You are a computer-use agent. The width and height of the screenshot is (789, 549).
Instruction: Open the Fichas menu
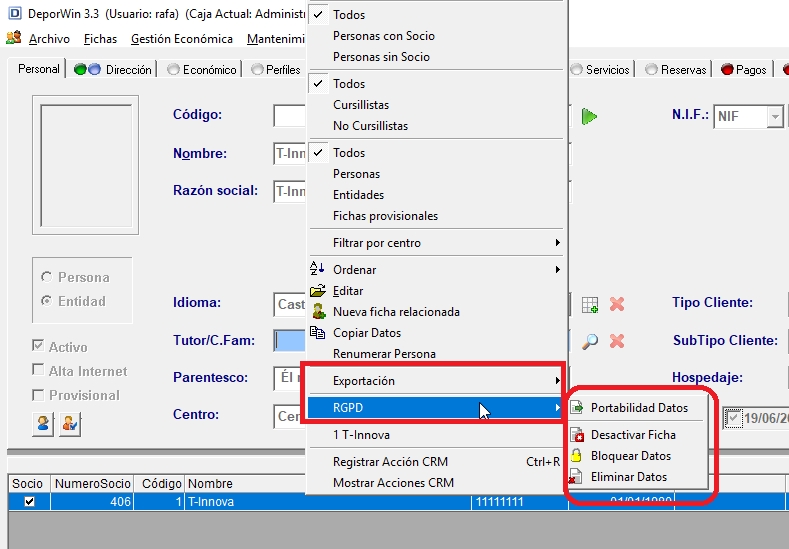[100, 39]
